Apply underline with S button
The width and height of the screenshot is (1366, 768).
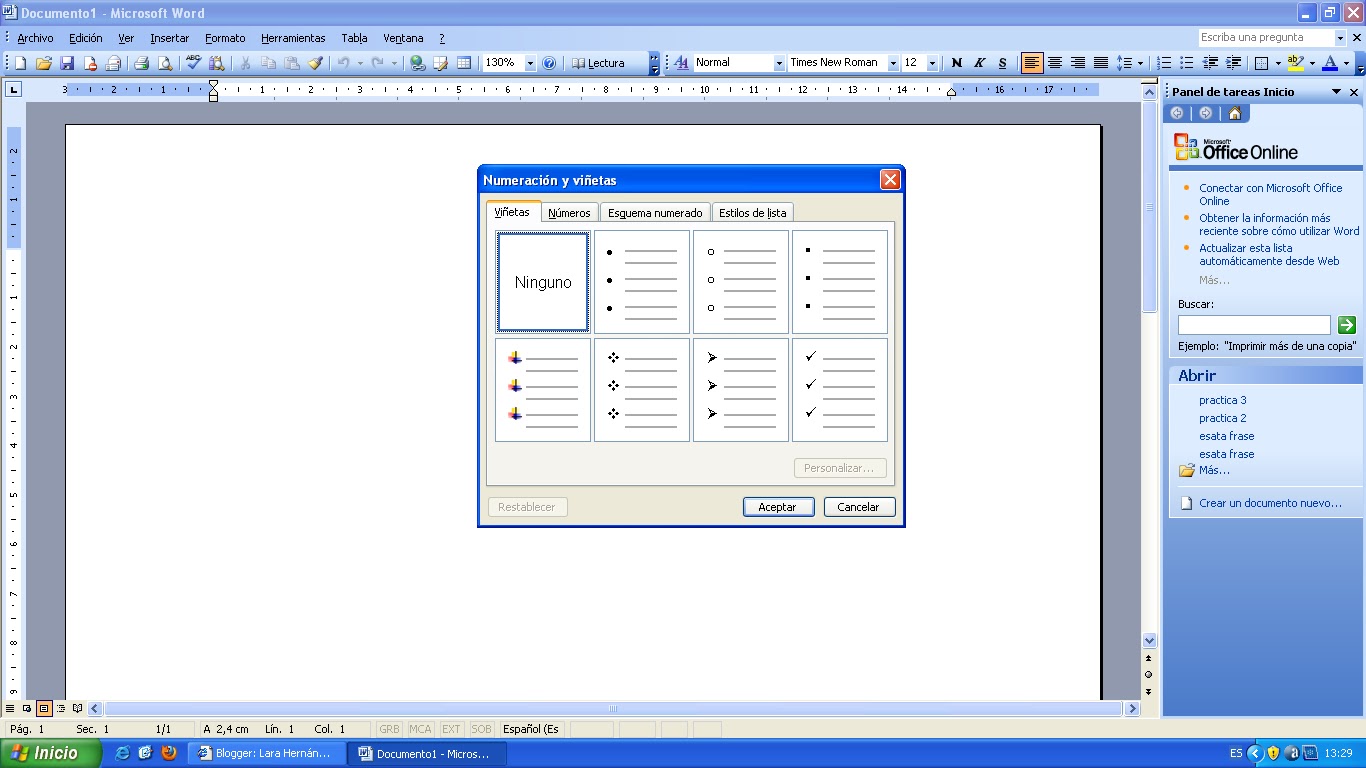1002,63
